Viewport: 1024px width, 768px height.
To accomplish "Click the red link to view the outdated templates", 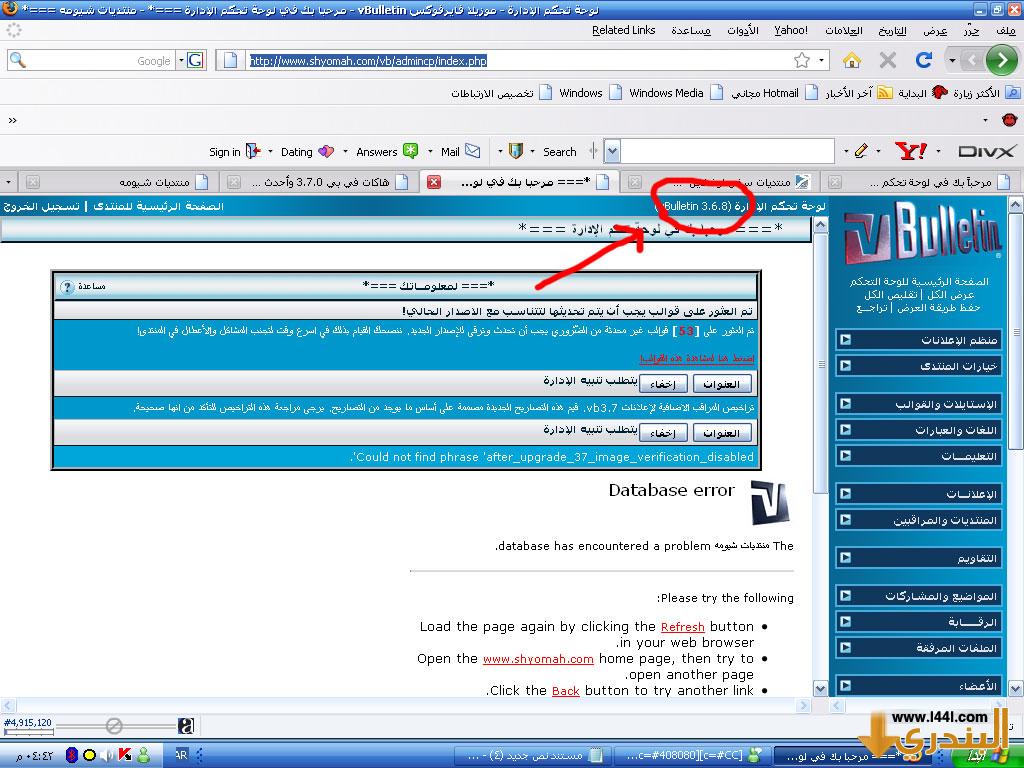I will [697, 359].
